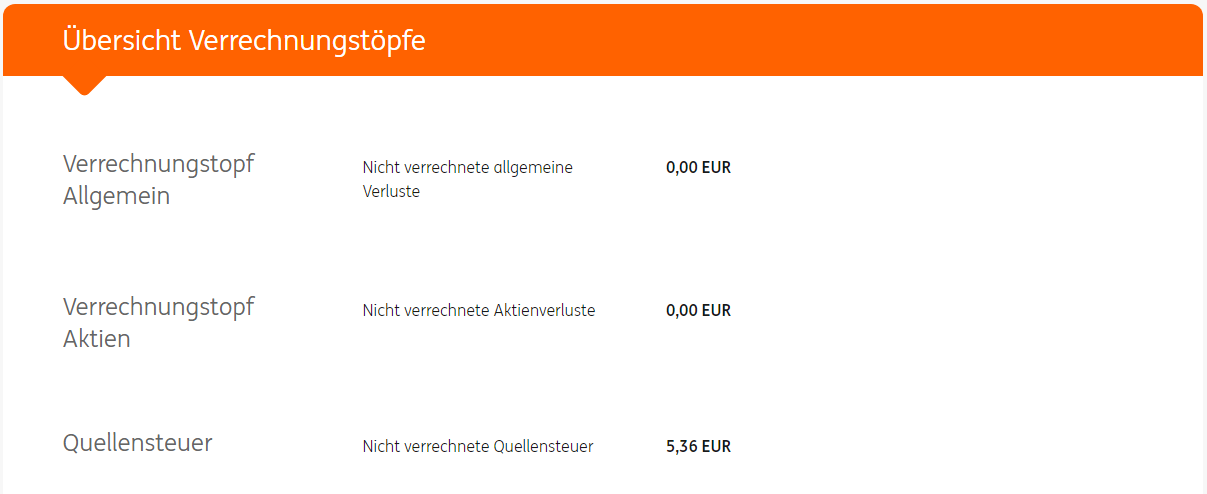This screenshot has width=1207, height=494.
Task: Click the "Nicht verrechnete Aktienverluste" label
Action: (478, 311)
